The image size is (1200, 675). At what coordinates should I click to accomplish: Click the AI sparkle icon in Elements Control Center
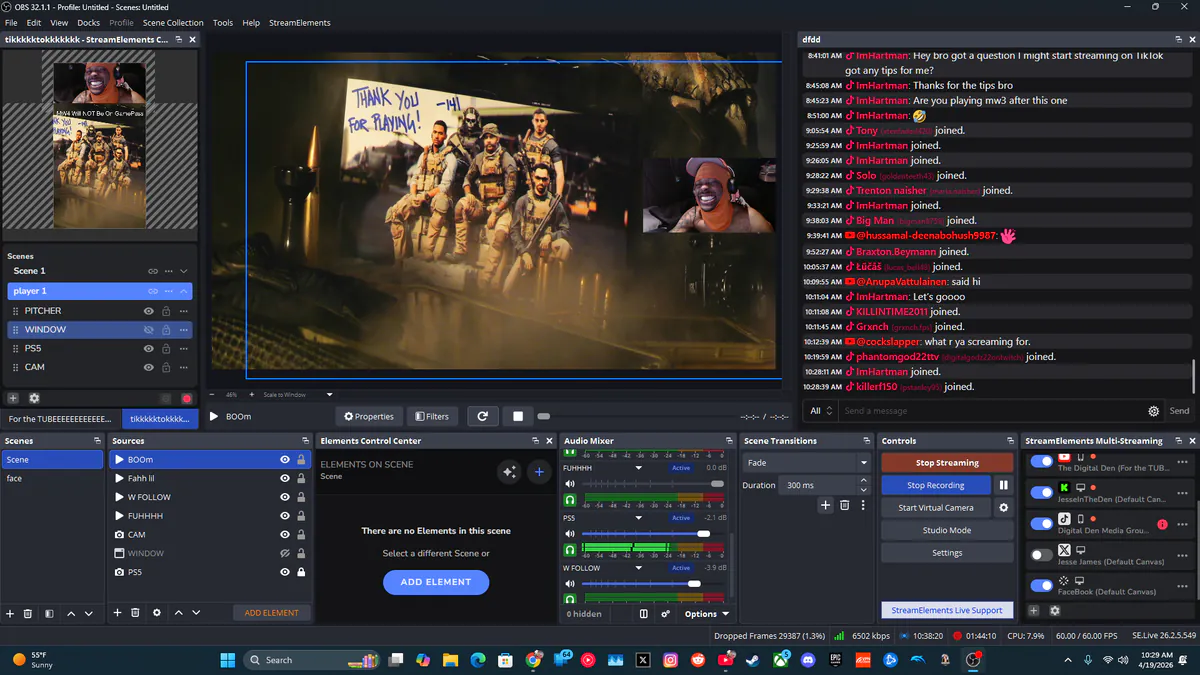(x=509, y=472)
